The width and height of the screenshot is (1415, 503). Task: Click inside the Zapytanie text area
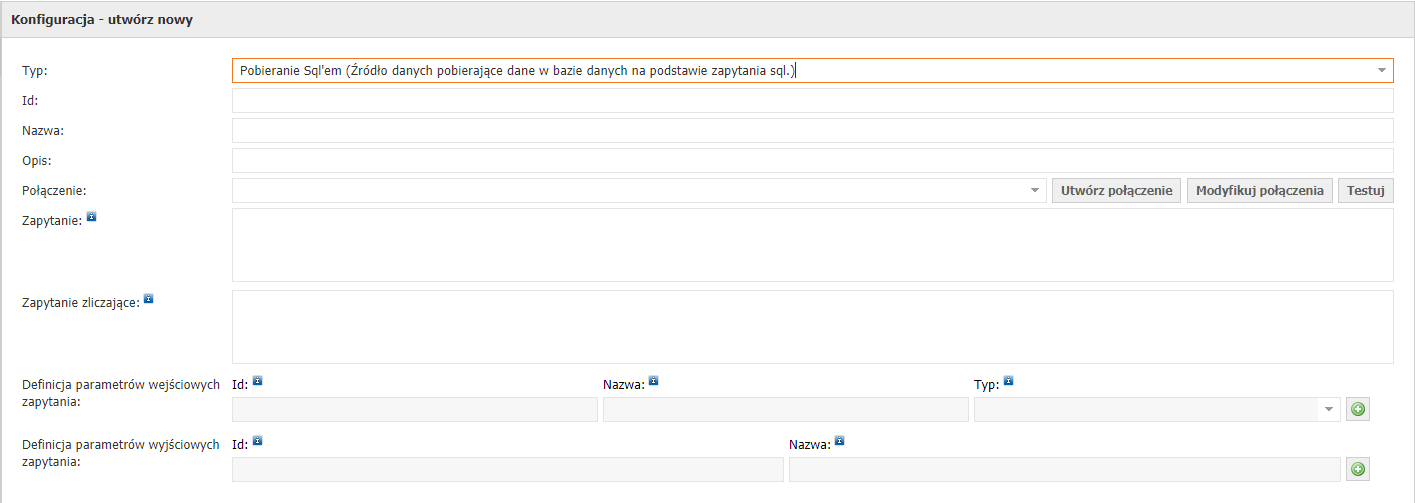[812, 245]
